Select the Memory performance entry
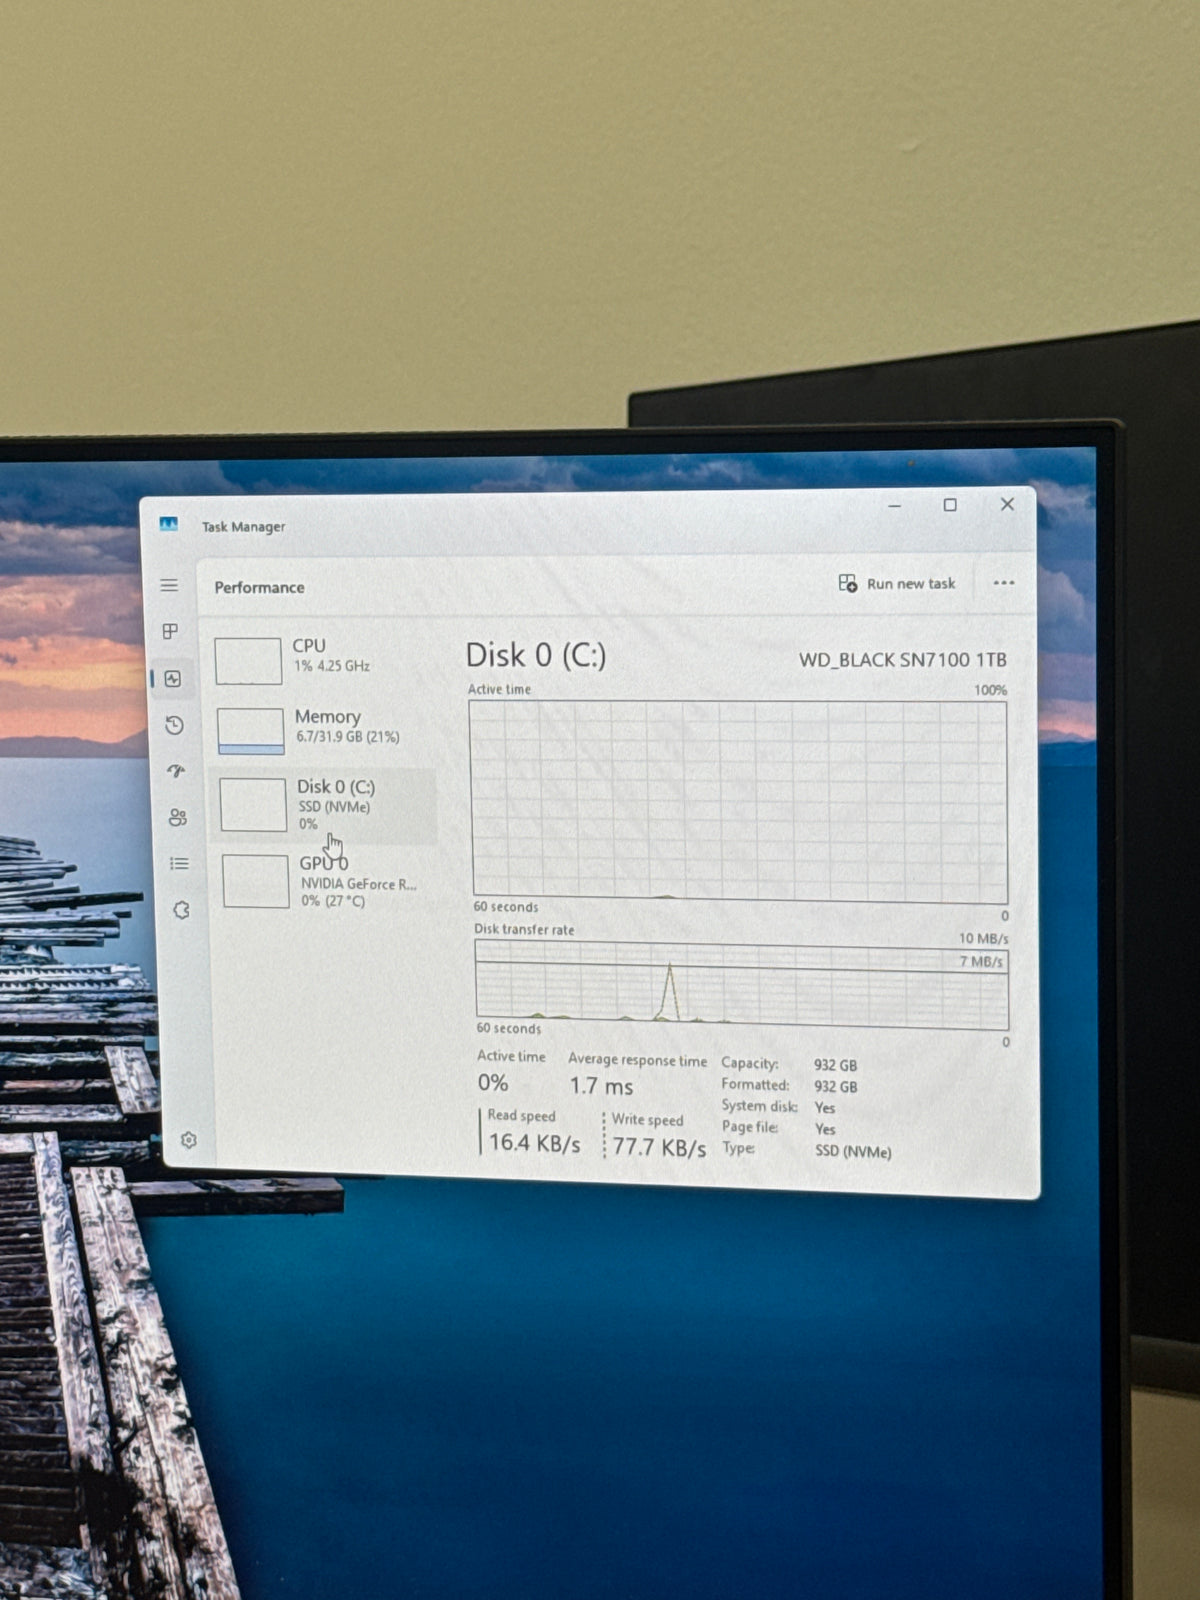The width and height of the screenshot is (1200, 1600). click(323, 730)
